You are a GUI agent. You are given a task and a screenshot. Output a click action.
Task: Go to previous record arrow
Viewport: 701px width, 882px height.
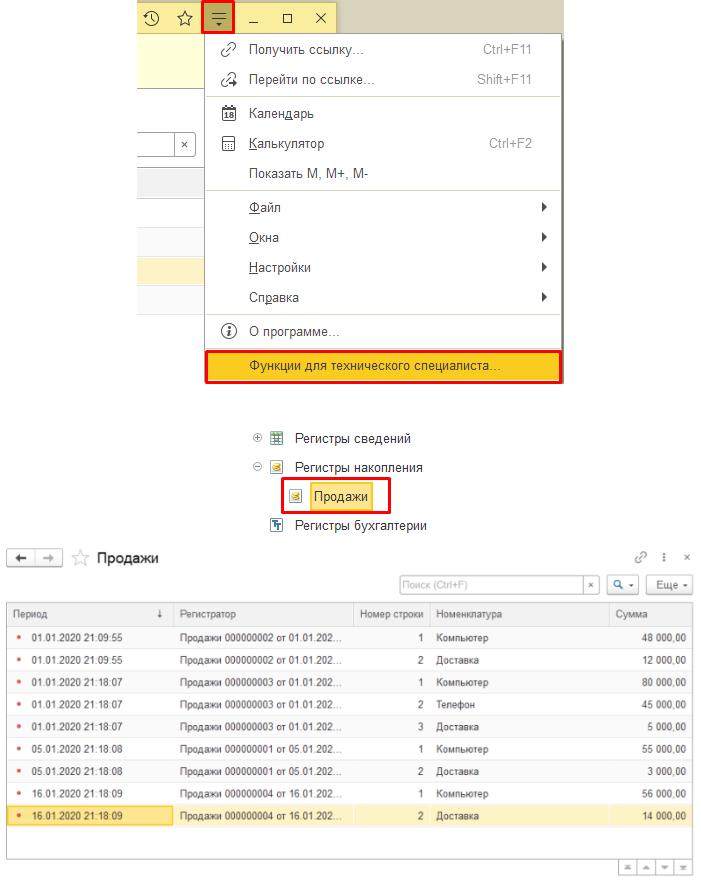coord(646,867)
